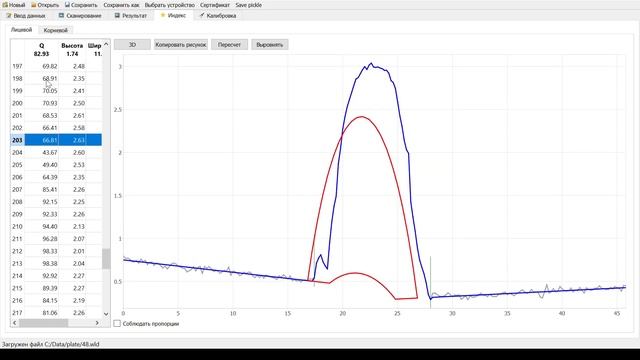Click height value 2.13 in row 210
This screenshot has width=640, height=360.
(79, 226)
